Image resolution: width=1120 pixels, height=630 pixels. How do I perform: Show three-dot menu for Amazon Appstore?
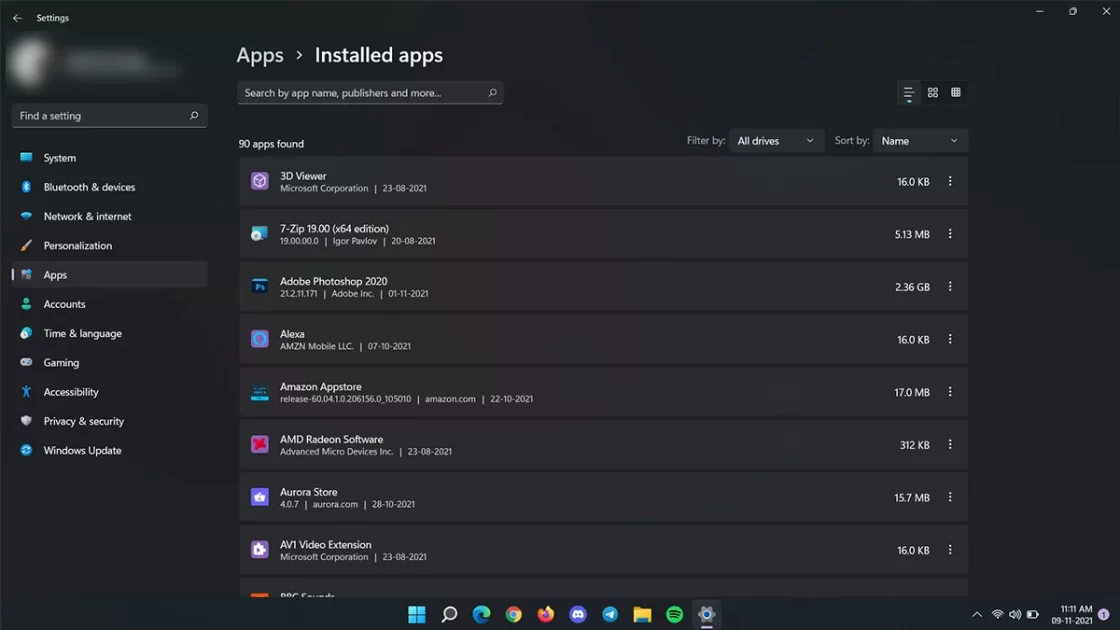(950, 392)
